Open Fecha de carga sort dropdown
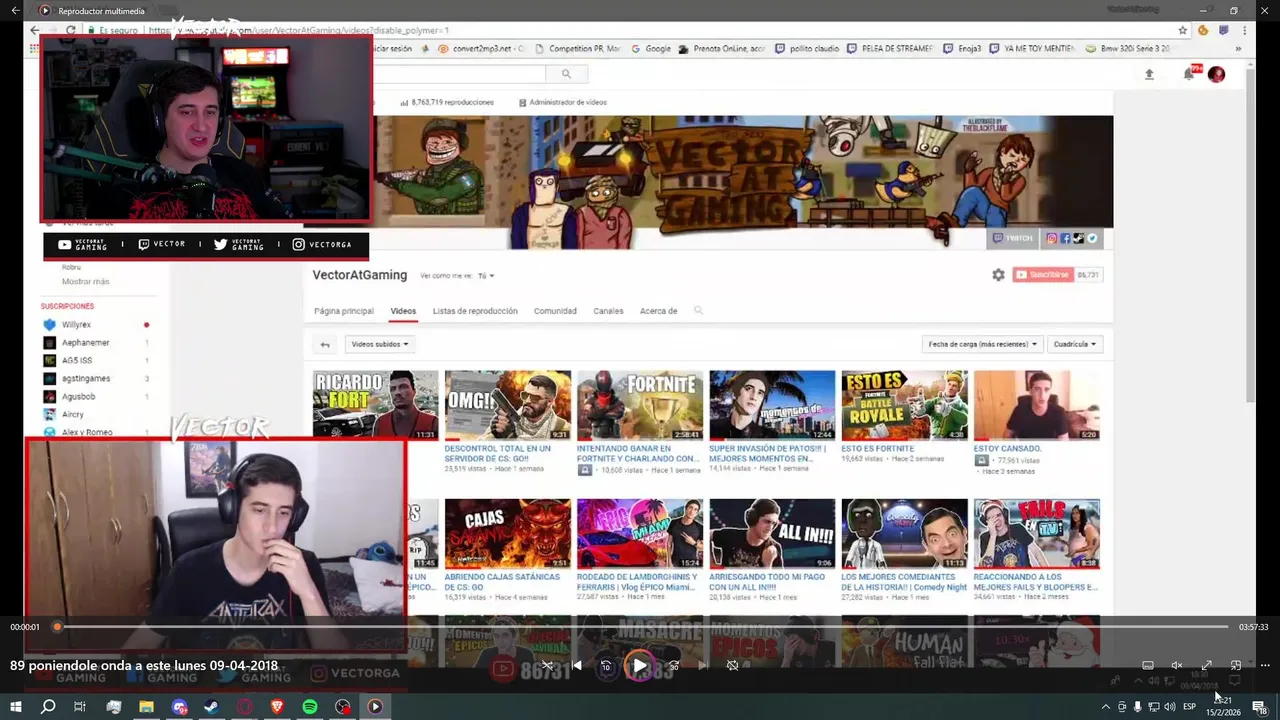The image size is (1280, 720). pos(982,344)
